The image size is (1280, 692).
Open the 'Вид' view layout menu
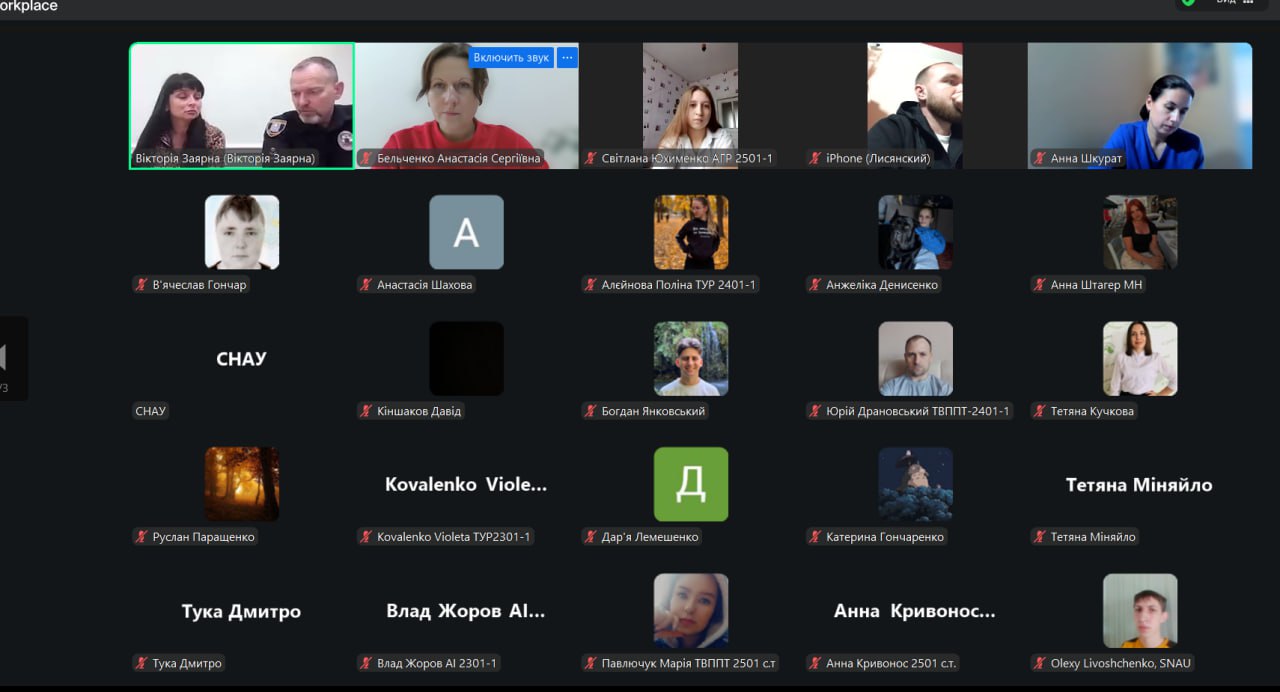1234,2
